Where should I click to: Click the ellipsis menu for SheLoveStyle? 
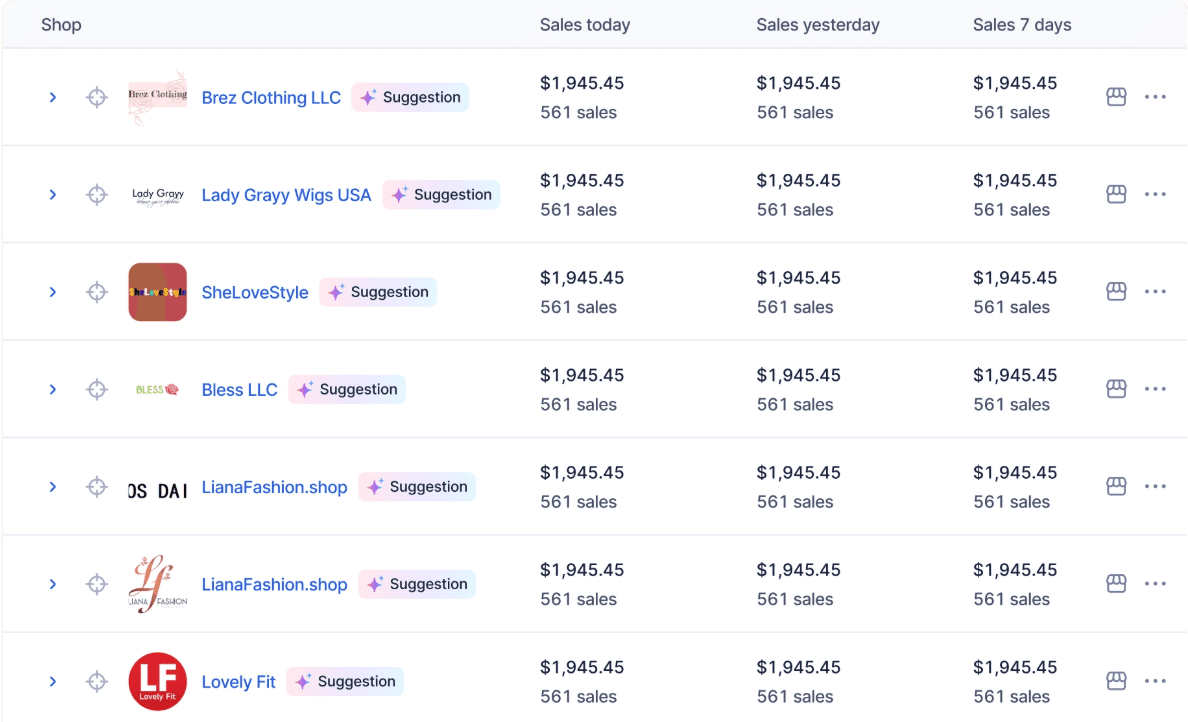click(x=1155, y=291)
